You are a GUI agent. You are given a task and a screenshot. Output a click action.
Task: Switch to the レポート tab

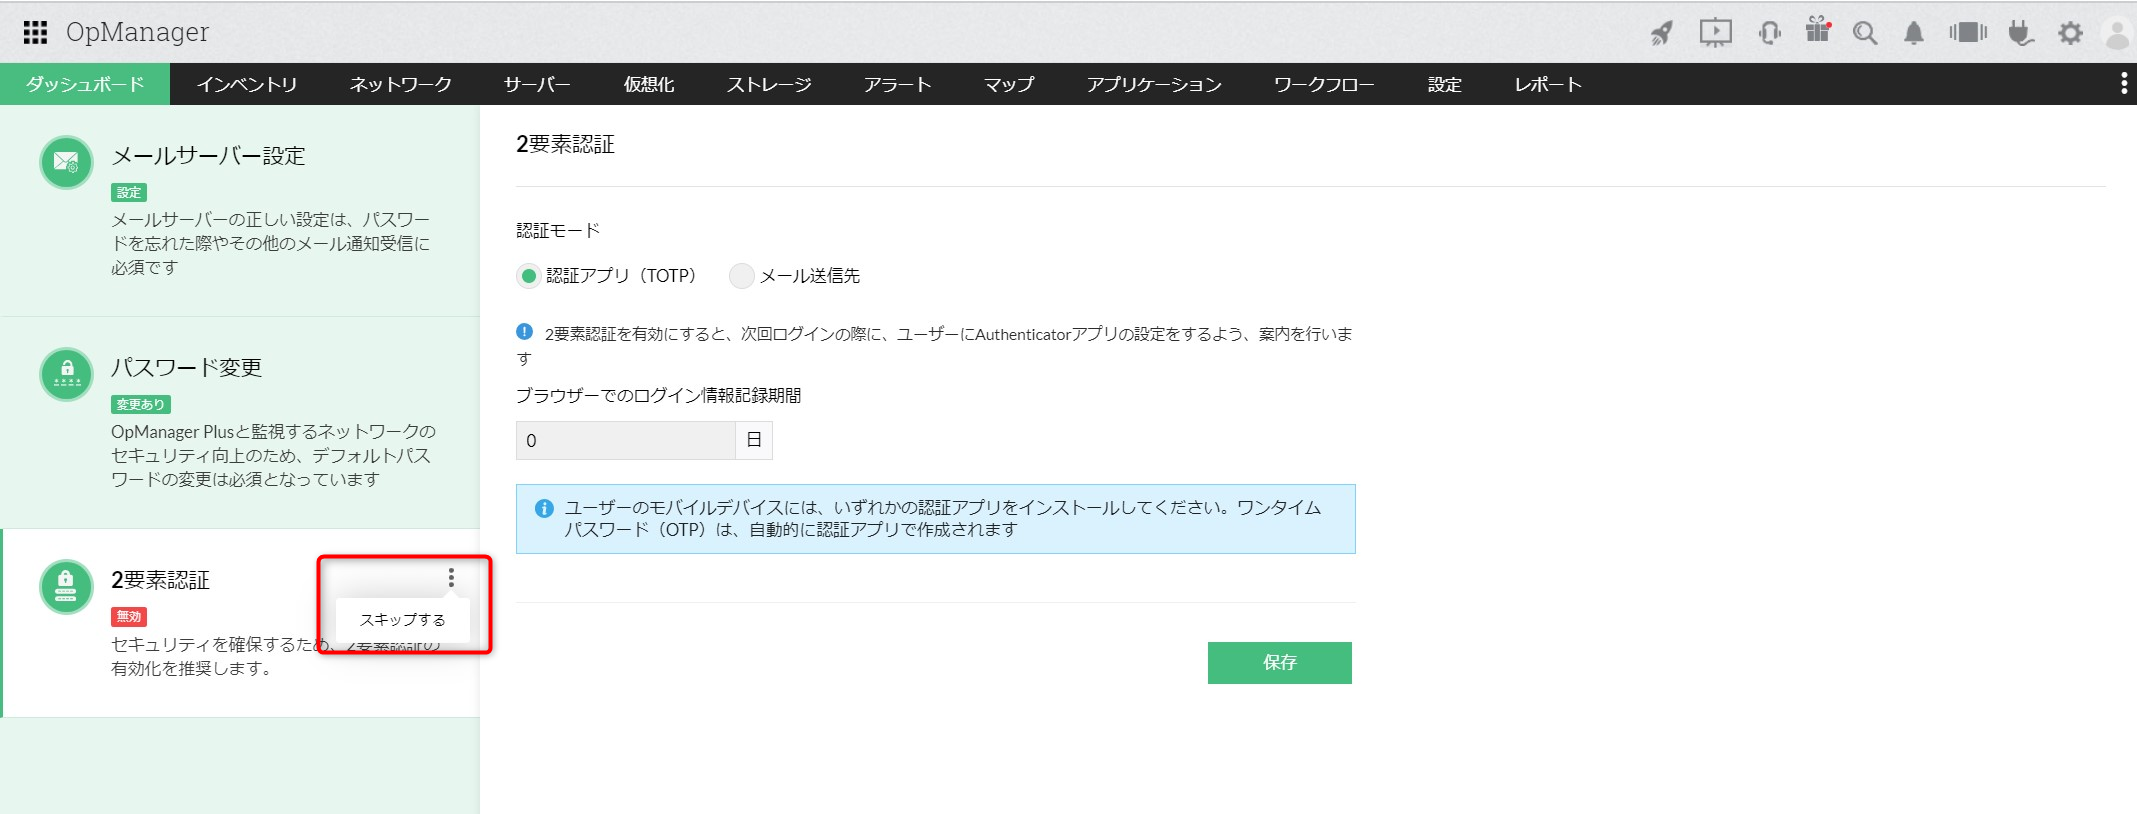click(x=1547, y=84)
